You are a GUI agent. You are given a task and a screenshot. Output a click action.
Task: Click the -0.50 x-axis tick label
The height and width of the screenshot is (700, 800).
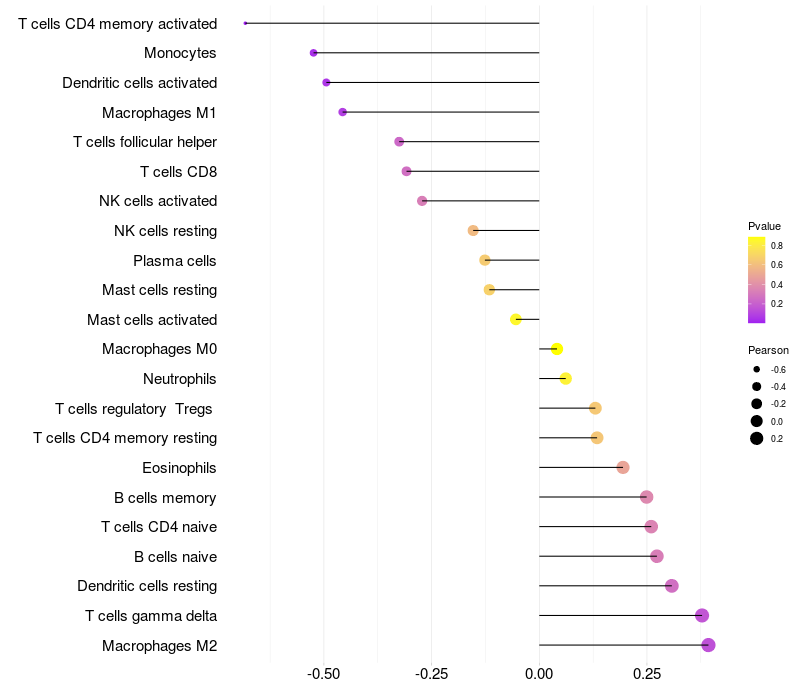(323, 674)
